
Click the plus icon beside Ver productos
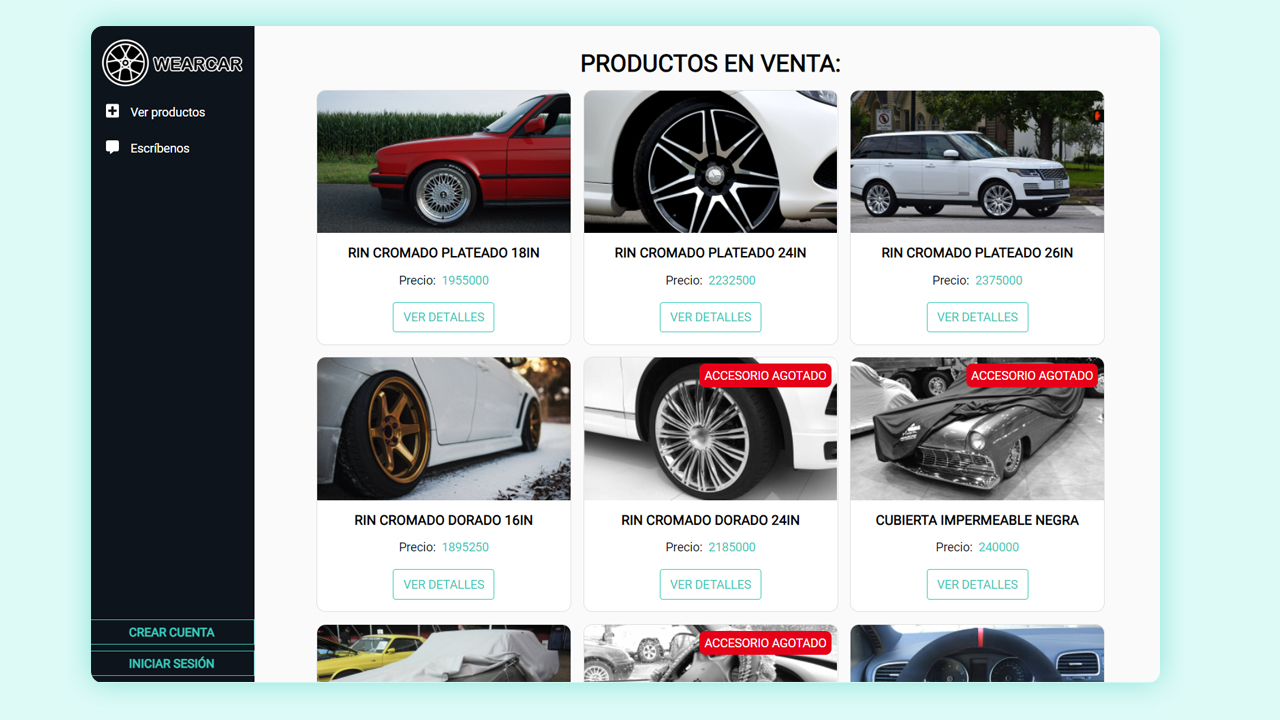pyautogui.click(x=112, y=111)
